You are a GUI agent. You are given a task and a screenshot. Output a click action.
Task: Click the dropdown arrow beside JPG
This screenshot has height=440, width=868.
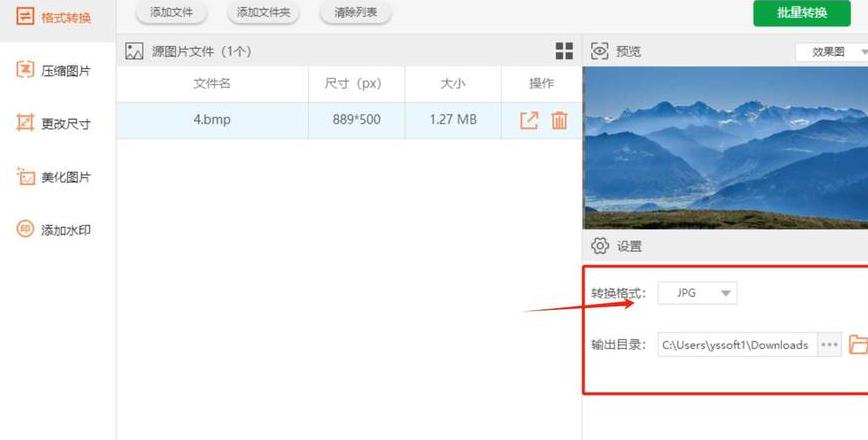pyautogui.click(x=726, y=293)
